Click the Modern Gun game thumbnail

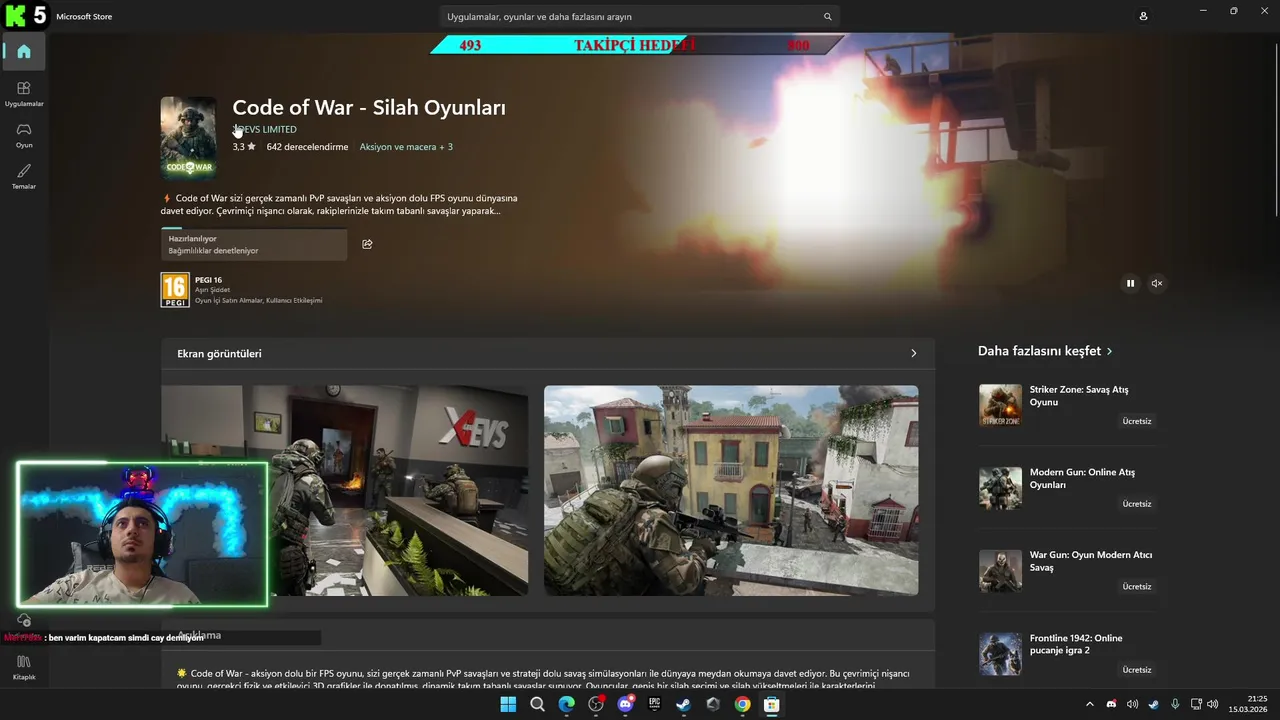pyautogui.click(x=1000, y=488)
